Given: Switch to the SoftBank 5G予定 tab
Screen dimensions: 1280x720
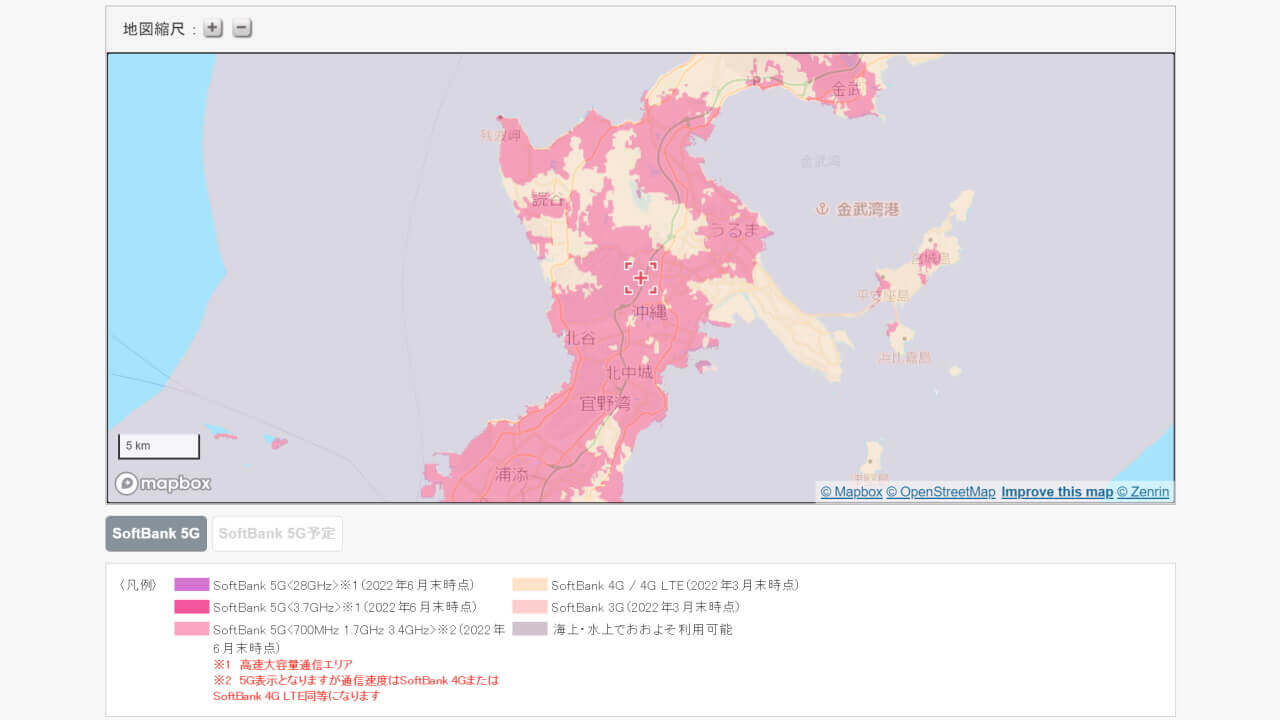Looking at the screenshot, I should click(277, 533).
